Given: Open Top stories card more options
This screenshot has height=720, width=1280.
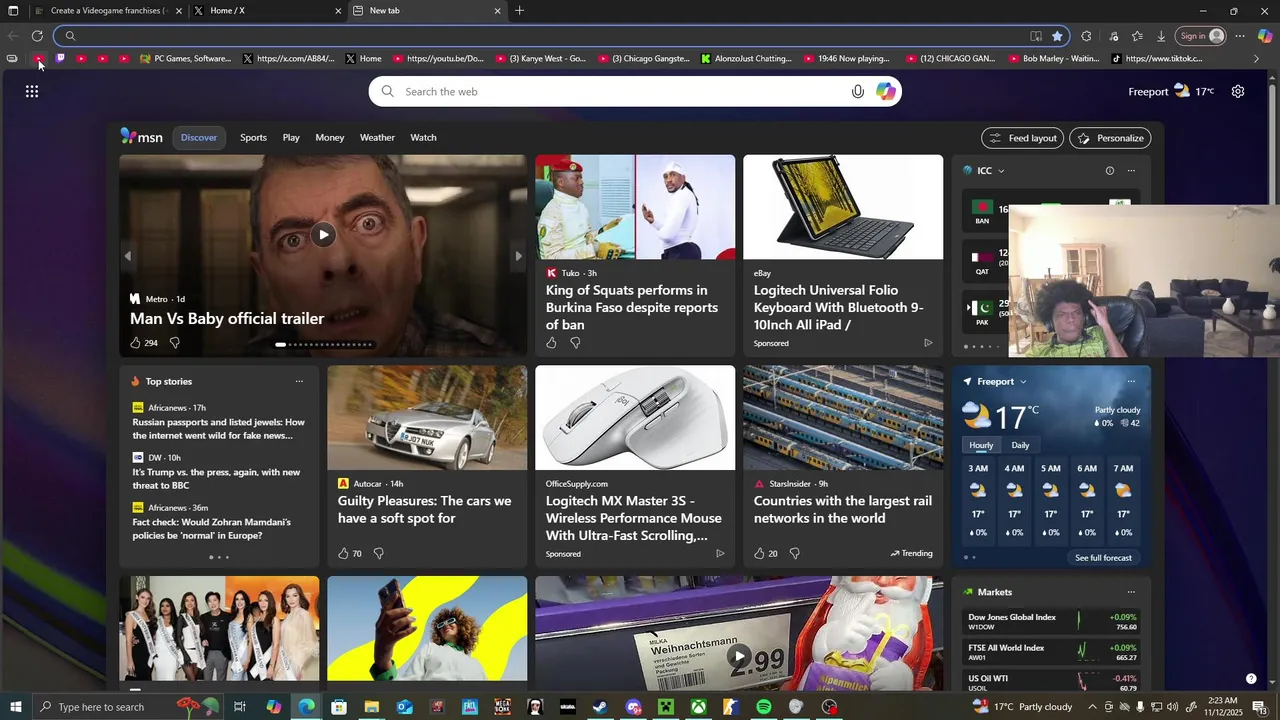Looking at the screenshot, I should (x=299, y=381).
